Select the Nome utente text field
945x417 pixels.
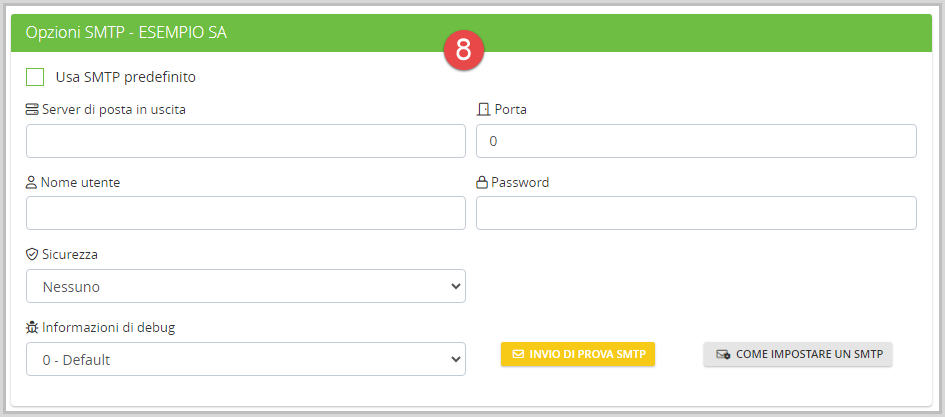coord(246,213)
